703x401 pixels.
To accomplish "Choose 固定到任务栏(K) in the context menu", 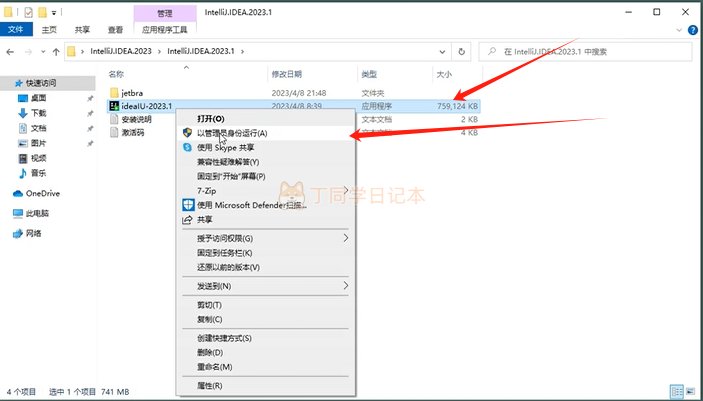I will point(265,253).
